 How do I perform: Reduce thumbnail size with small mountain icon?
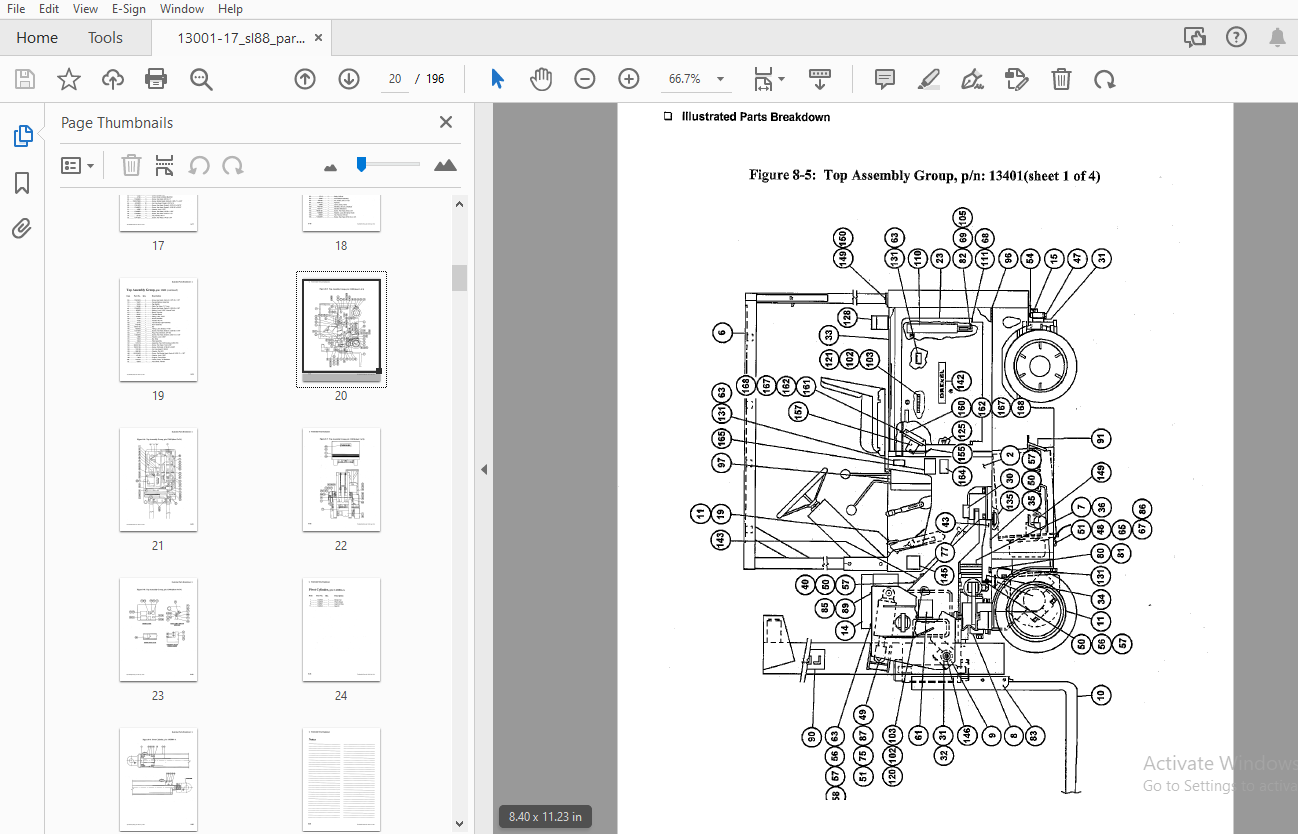coord(331,166)
